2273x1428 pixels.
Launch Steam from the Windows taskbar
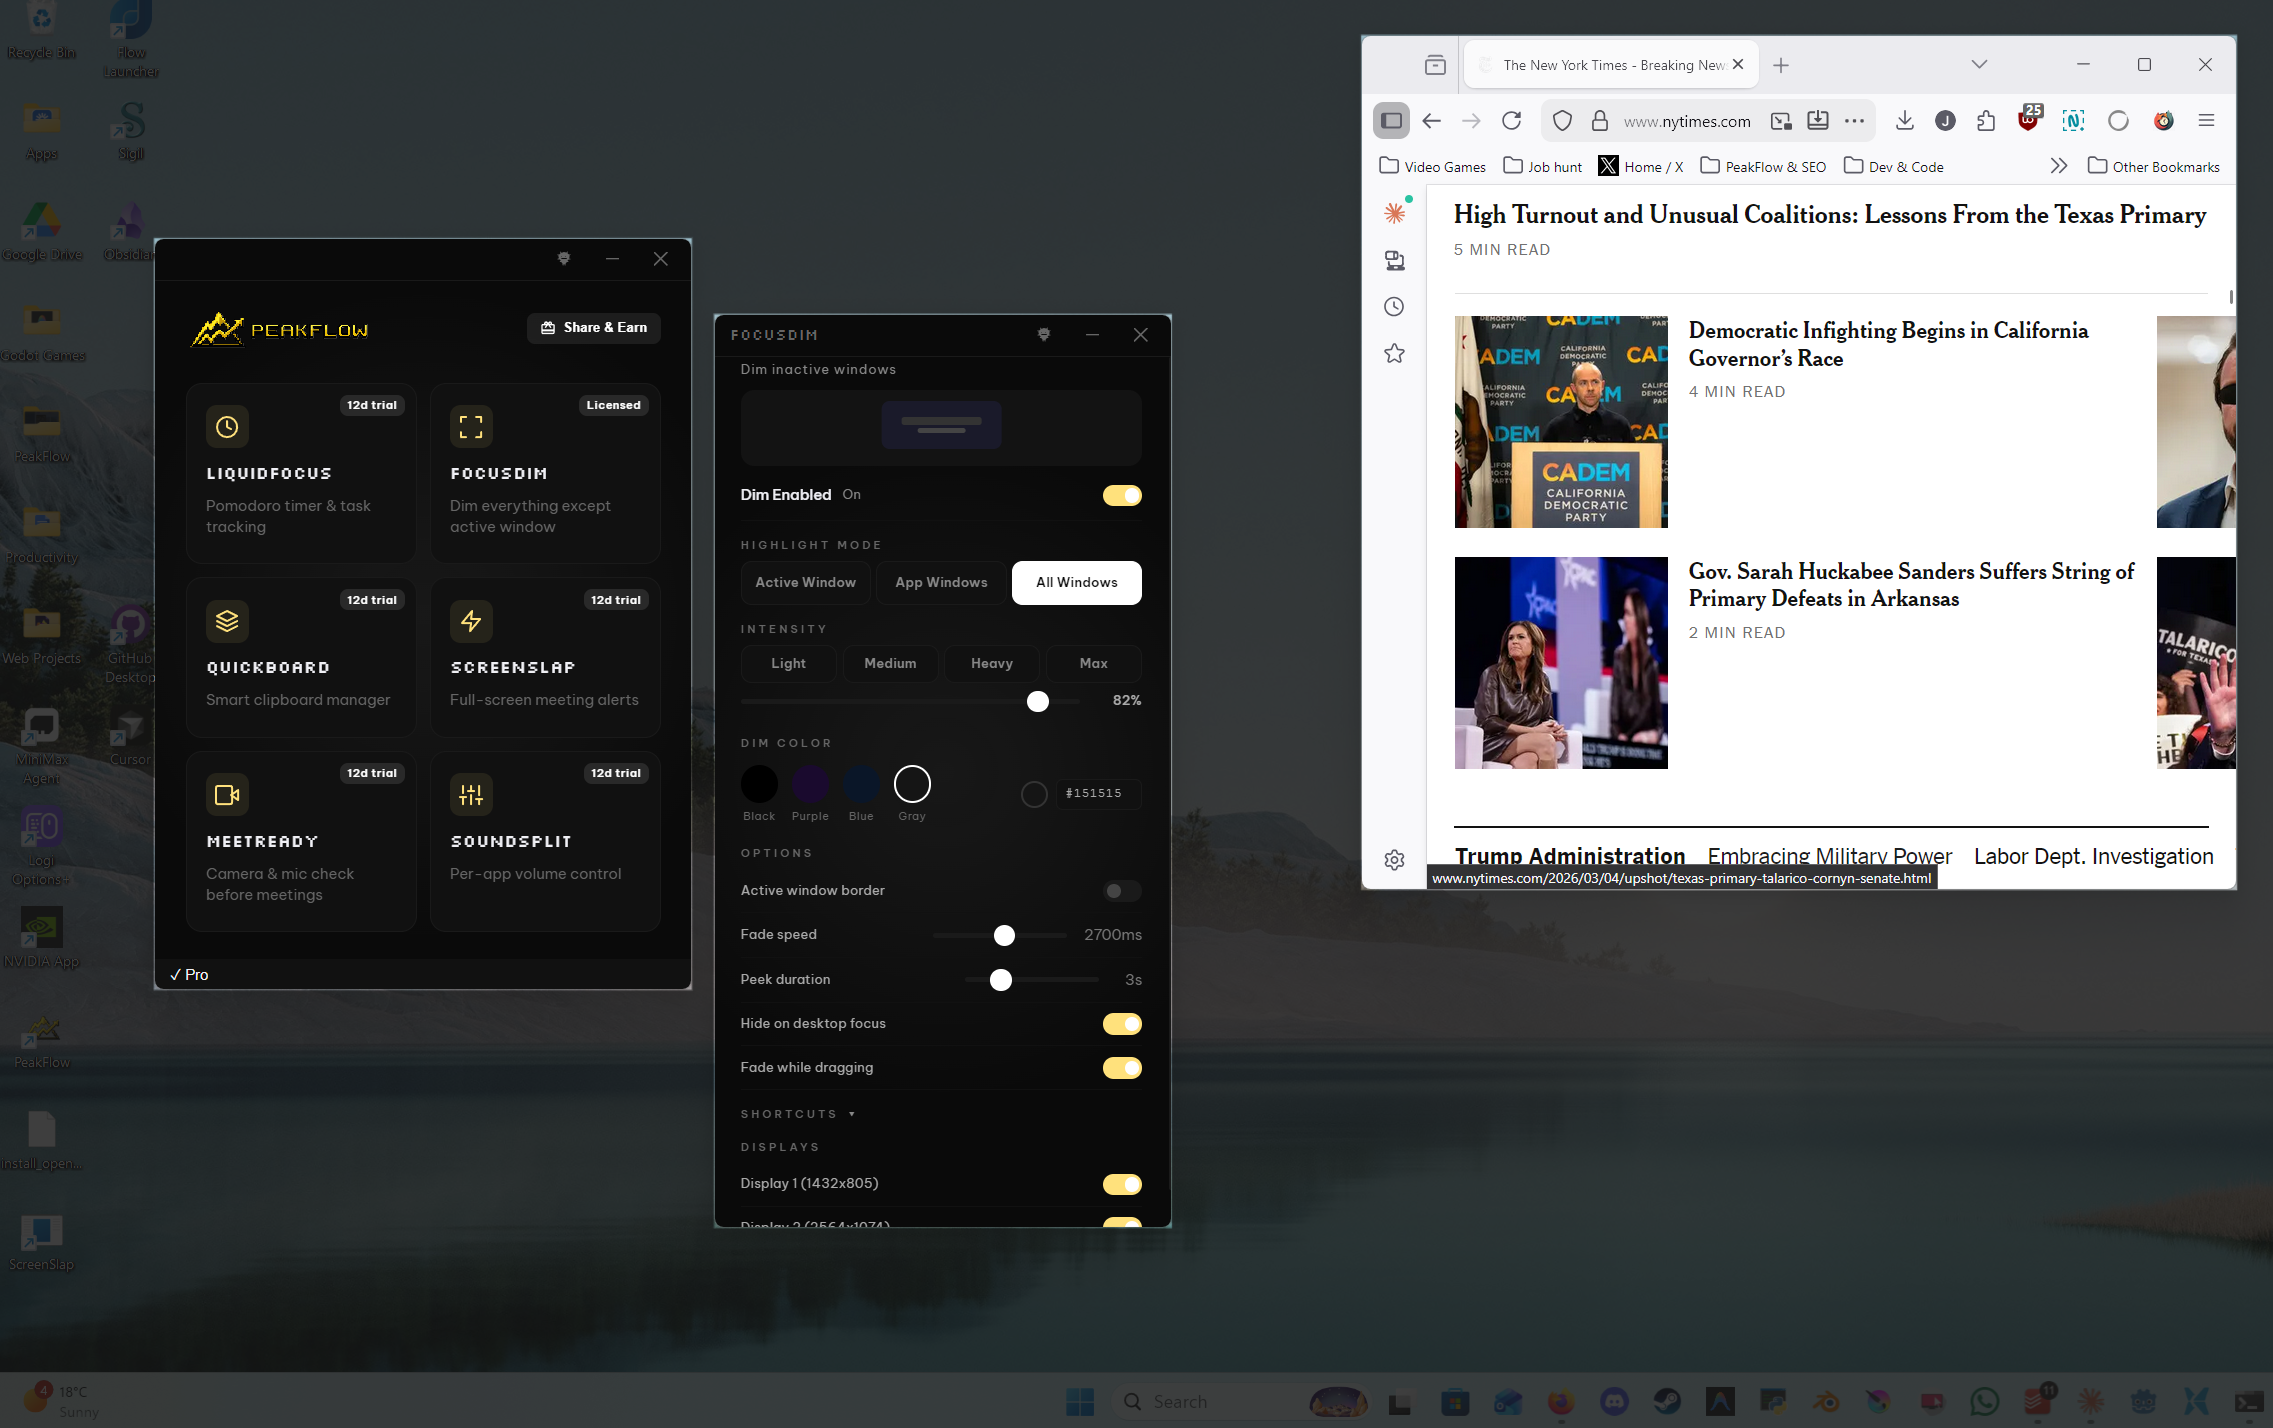tap(1665, 1401)
